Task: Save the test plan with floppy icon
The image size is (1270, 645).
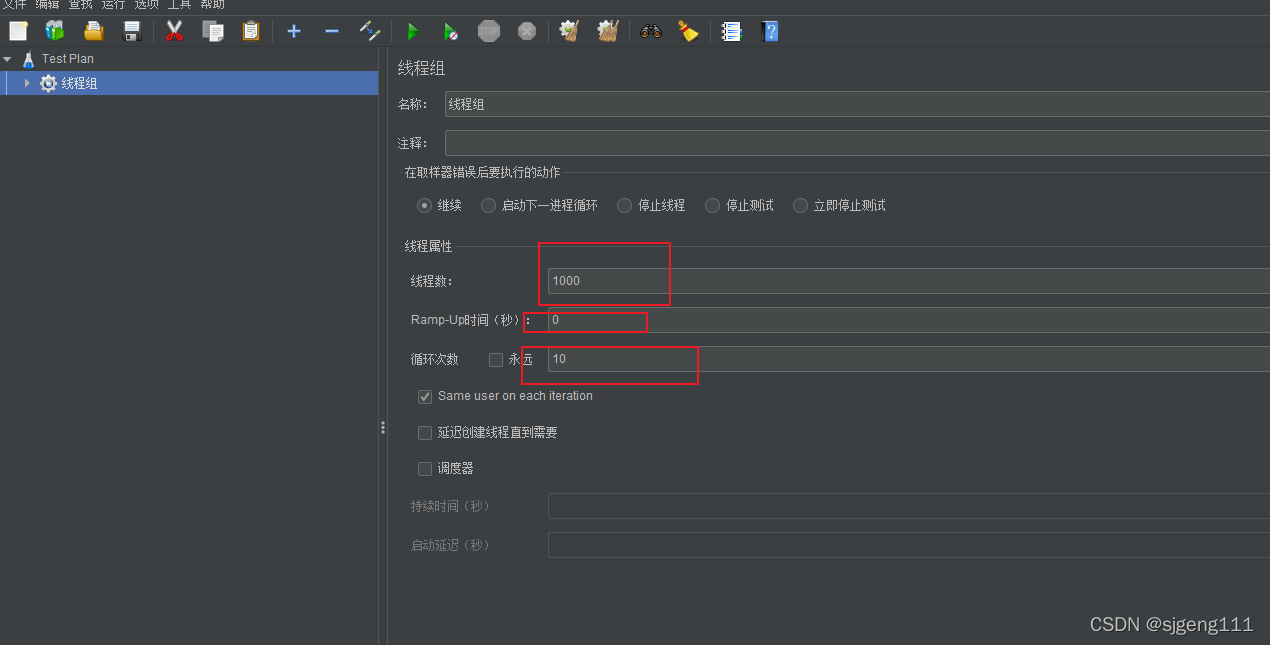Action: 132,31
